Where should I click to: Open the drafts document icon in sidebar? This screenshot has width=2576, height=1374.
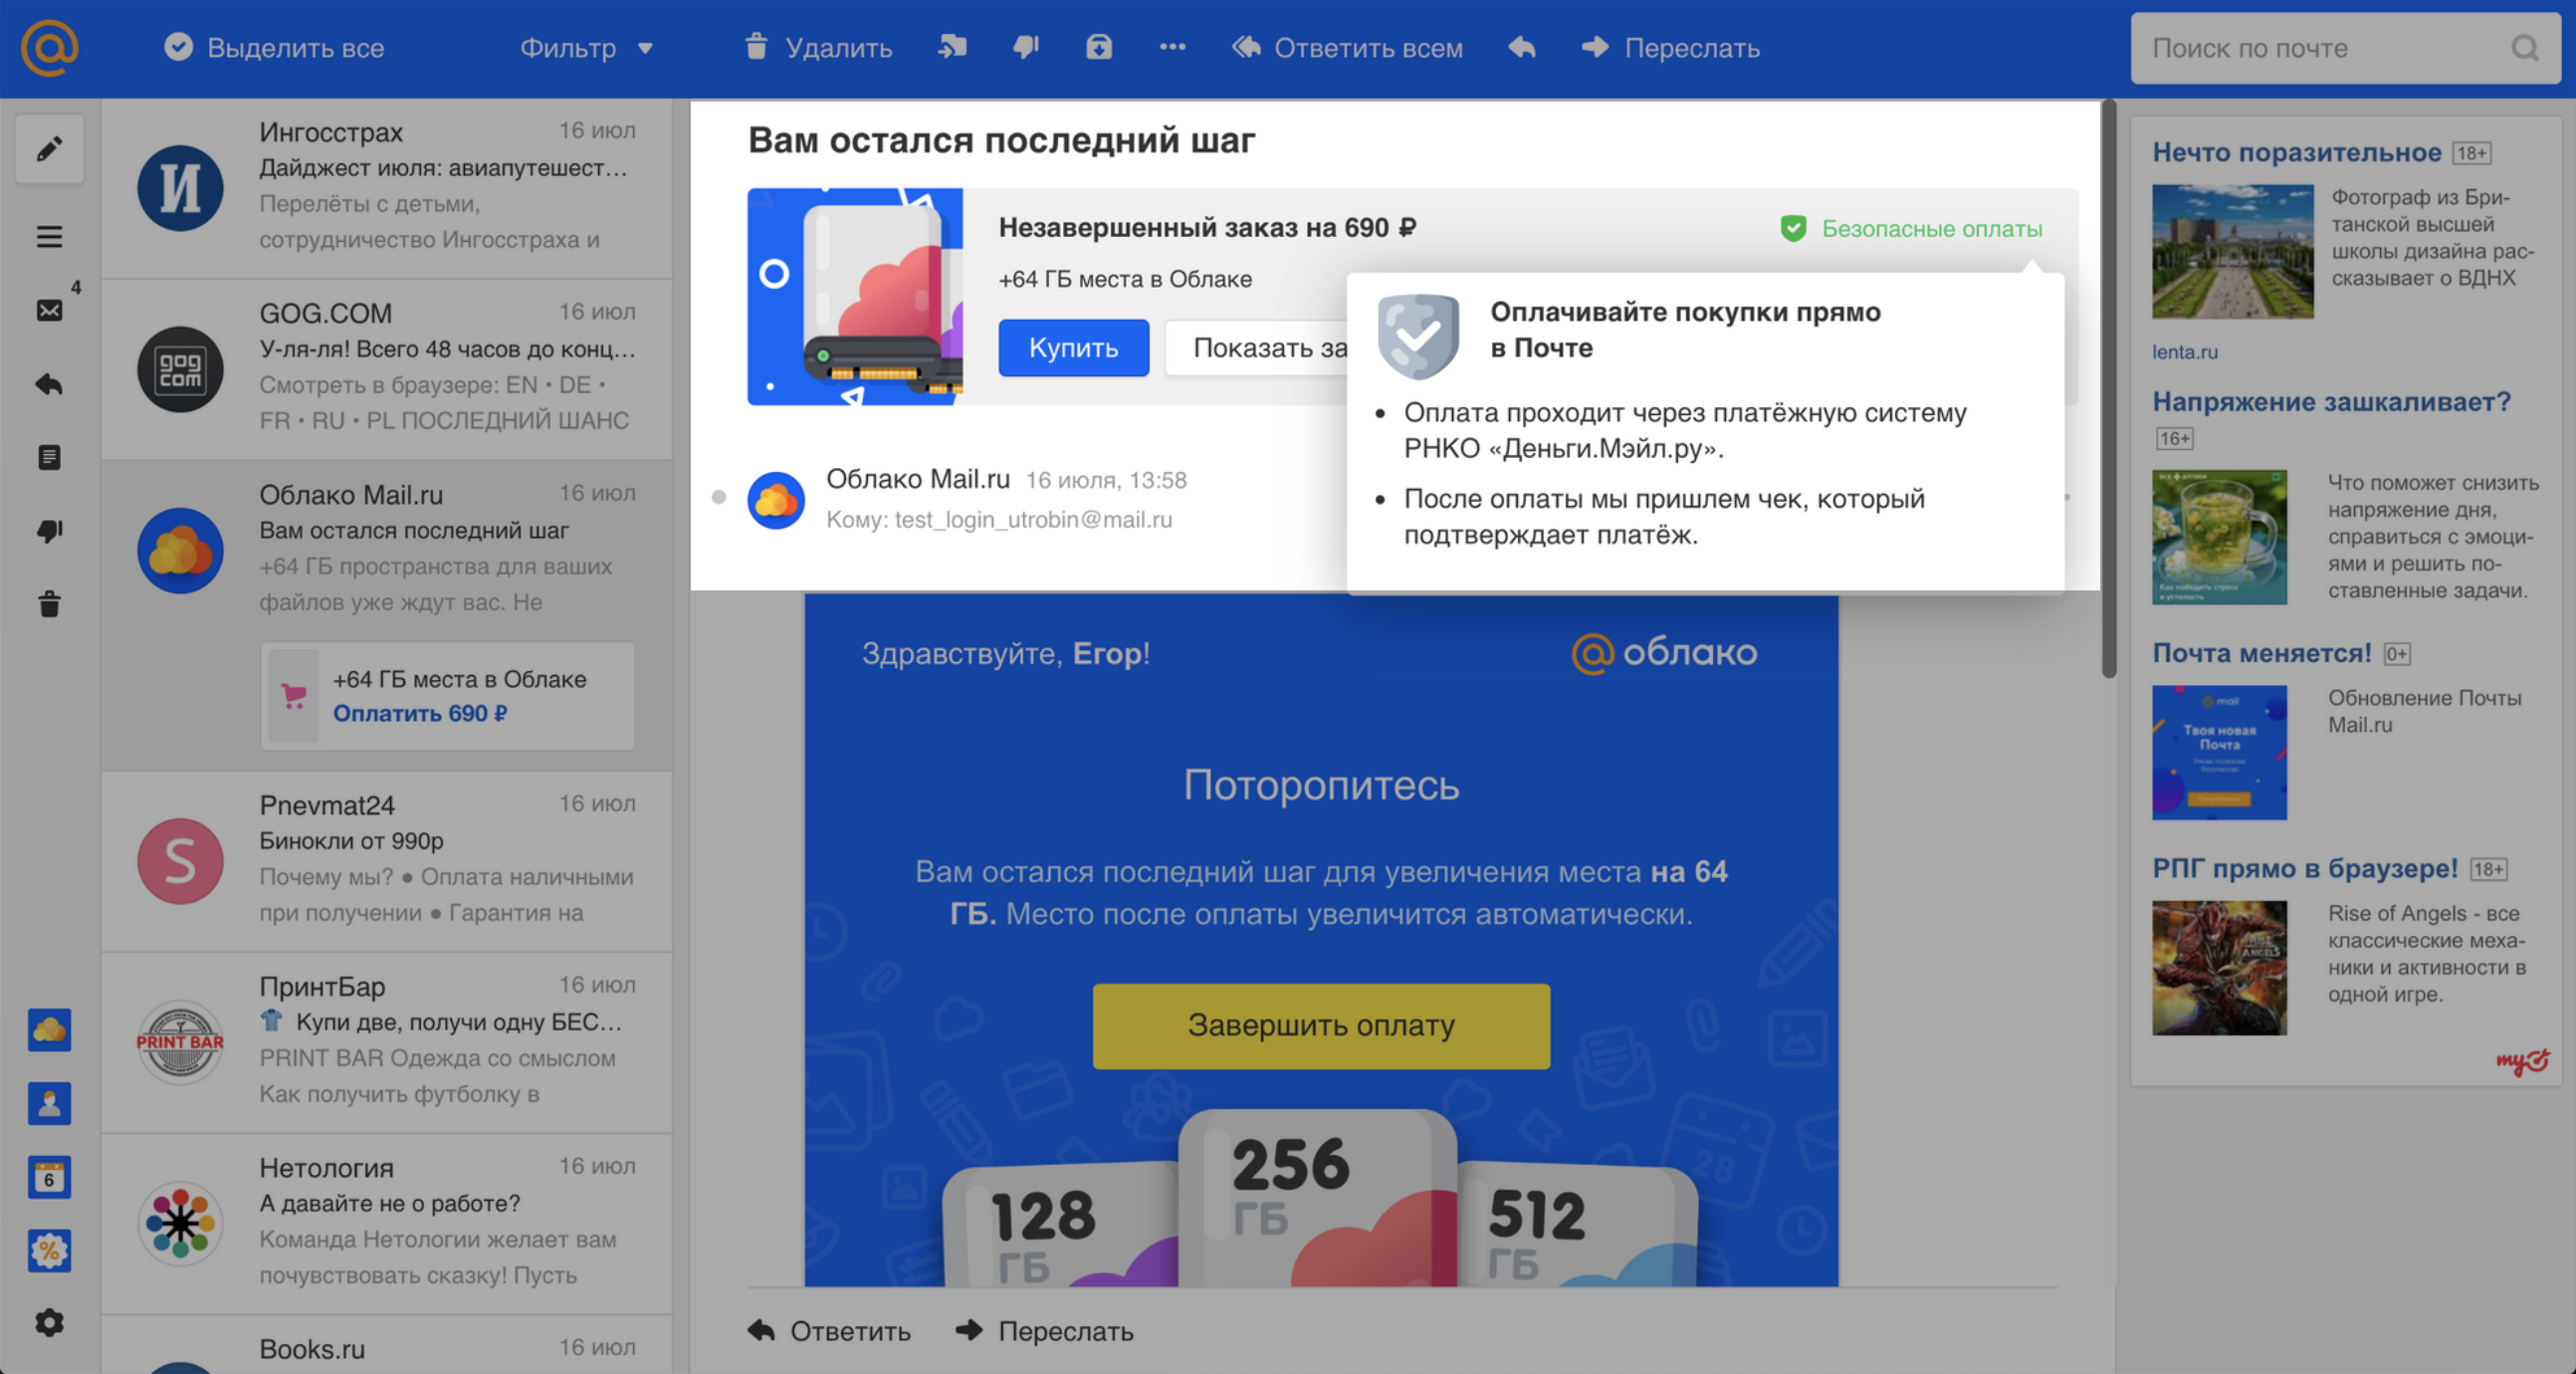[49, 457]
